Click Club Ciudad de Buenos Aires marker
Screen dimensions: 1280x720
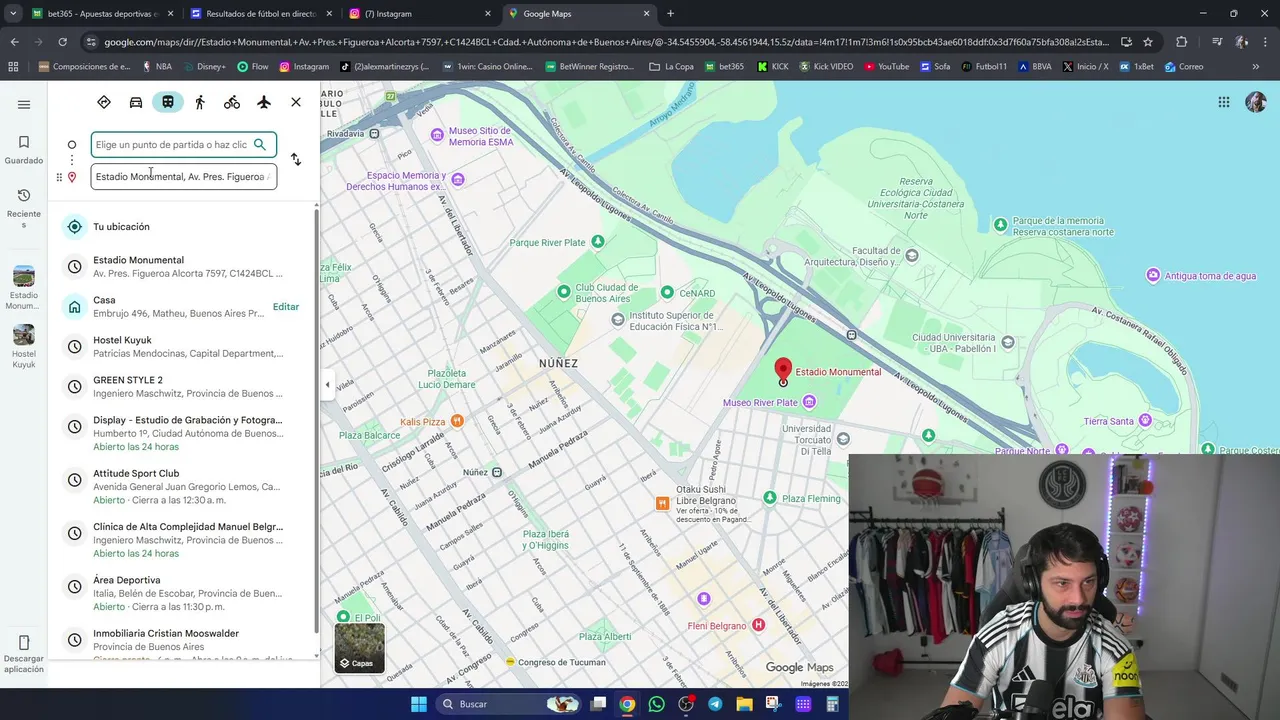pyautogui.click(x=564, y=292)
